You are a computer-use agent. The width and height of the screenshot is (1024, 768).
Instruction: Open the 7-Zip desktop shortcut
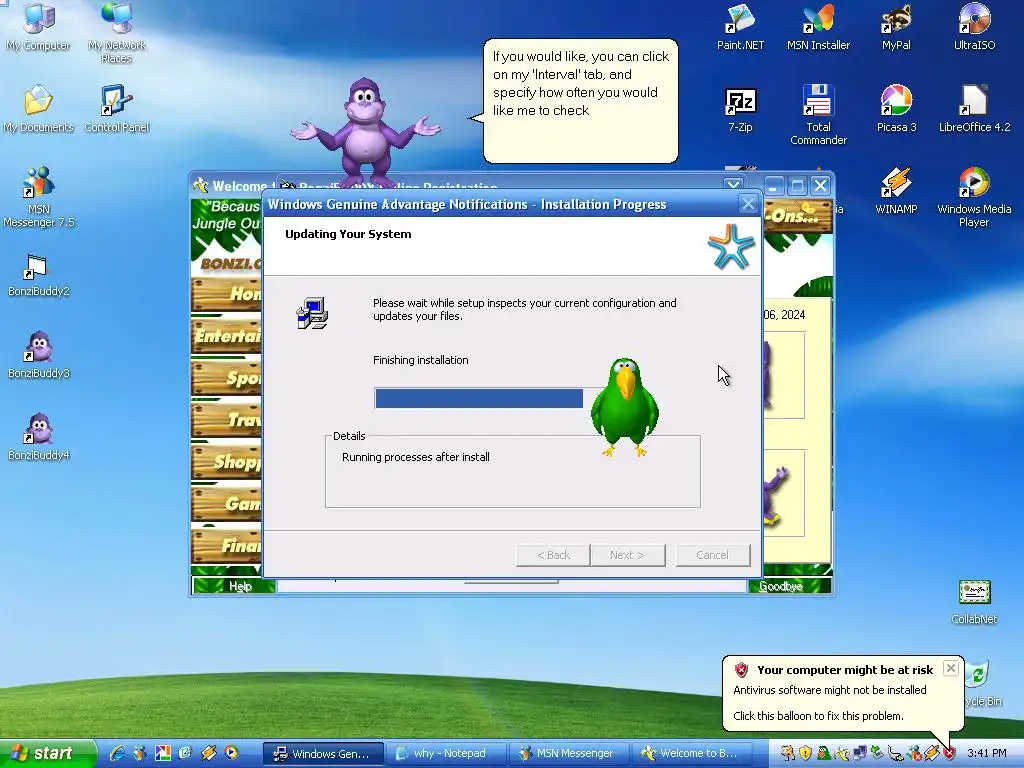[741, 109]
